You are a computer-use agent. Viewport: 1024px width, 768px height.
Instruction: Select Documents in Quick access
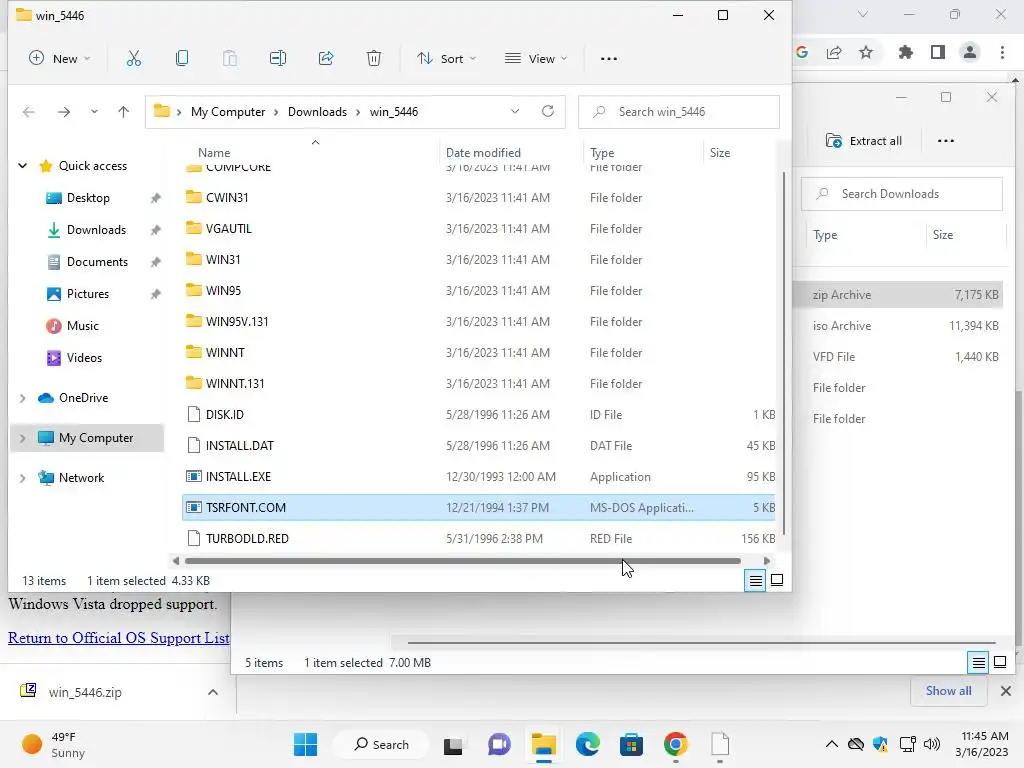point(97,262)
